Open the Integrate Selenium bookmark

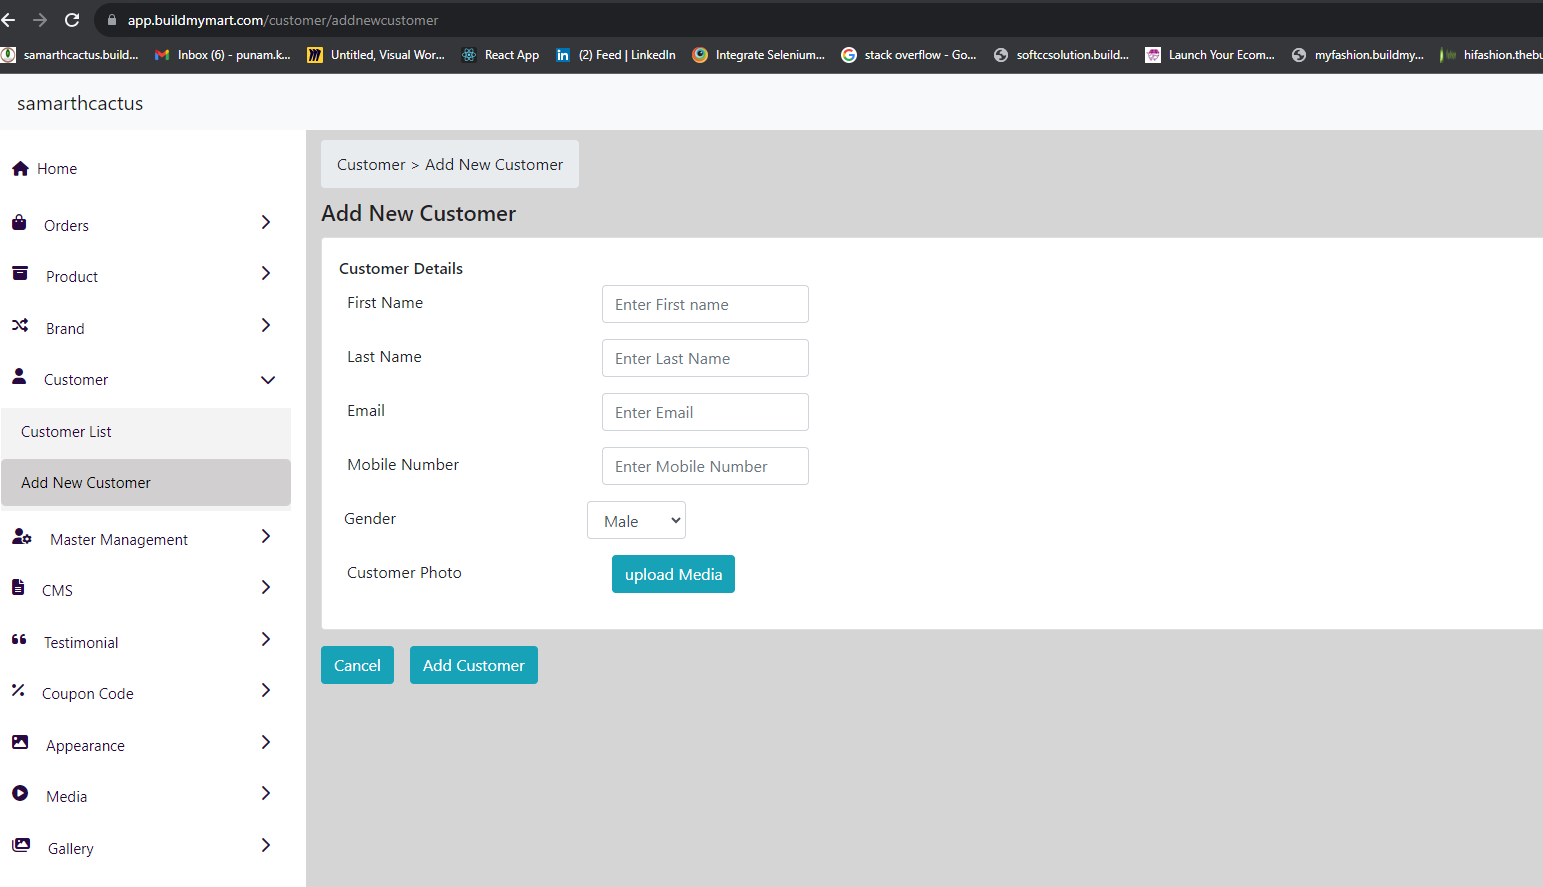point(759,55)
